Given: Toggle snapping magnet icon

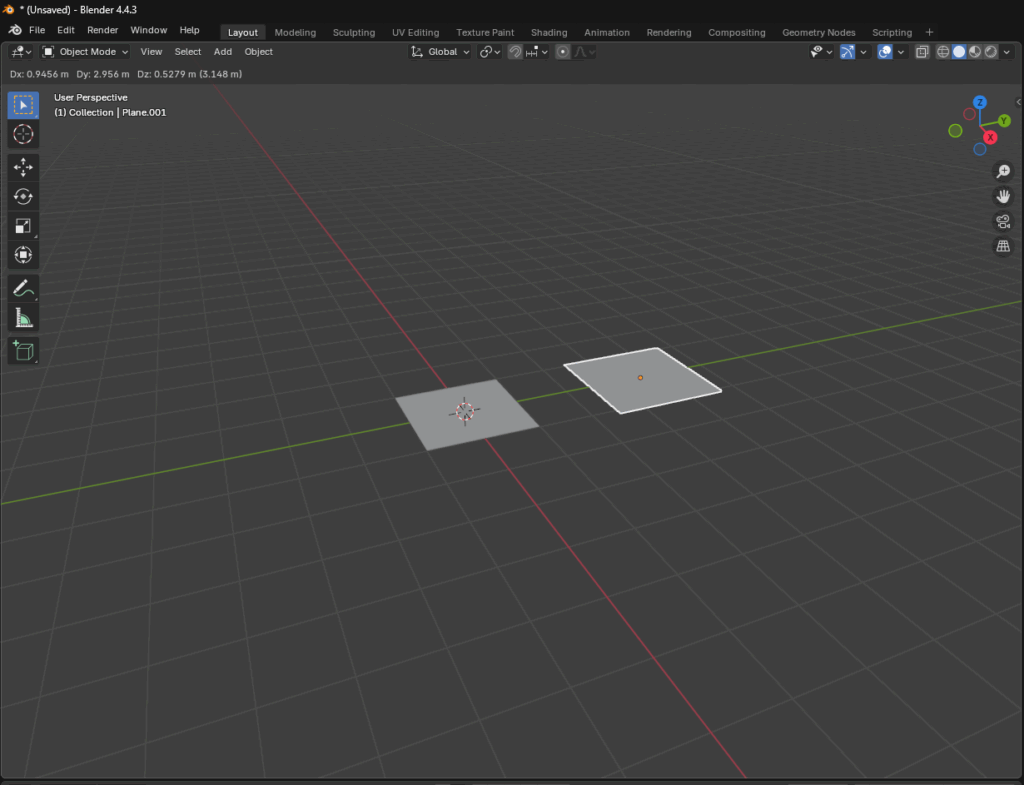Looking at the screenshot, I should (x=515, y=52).
